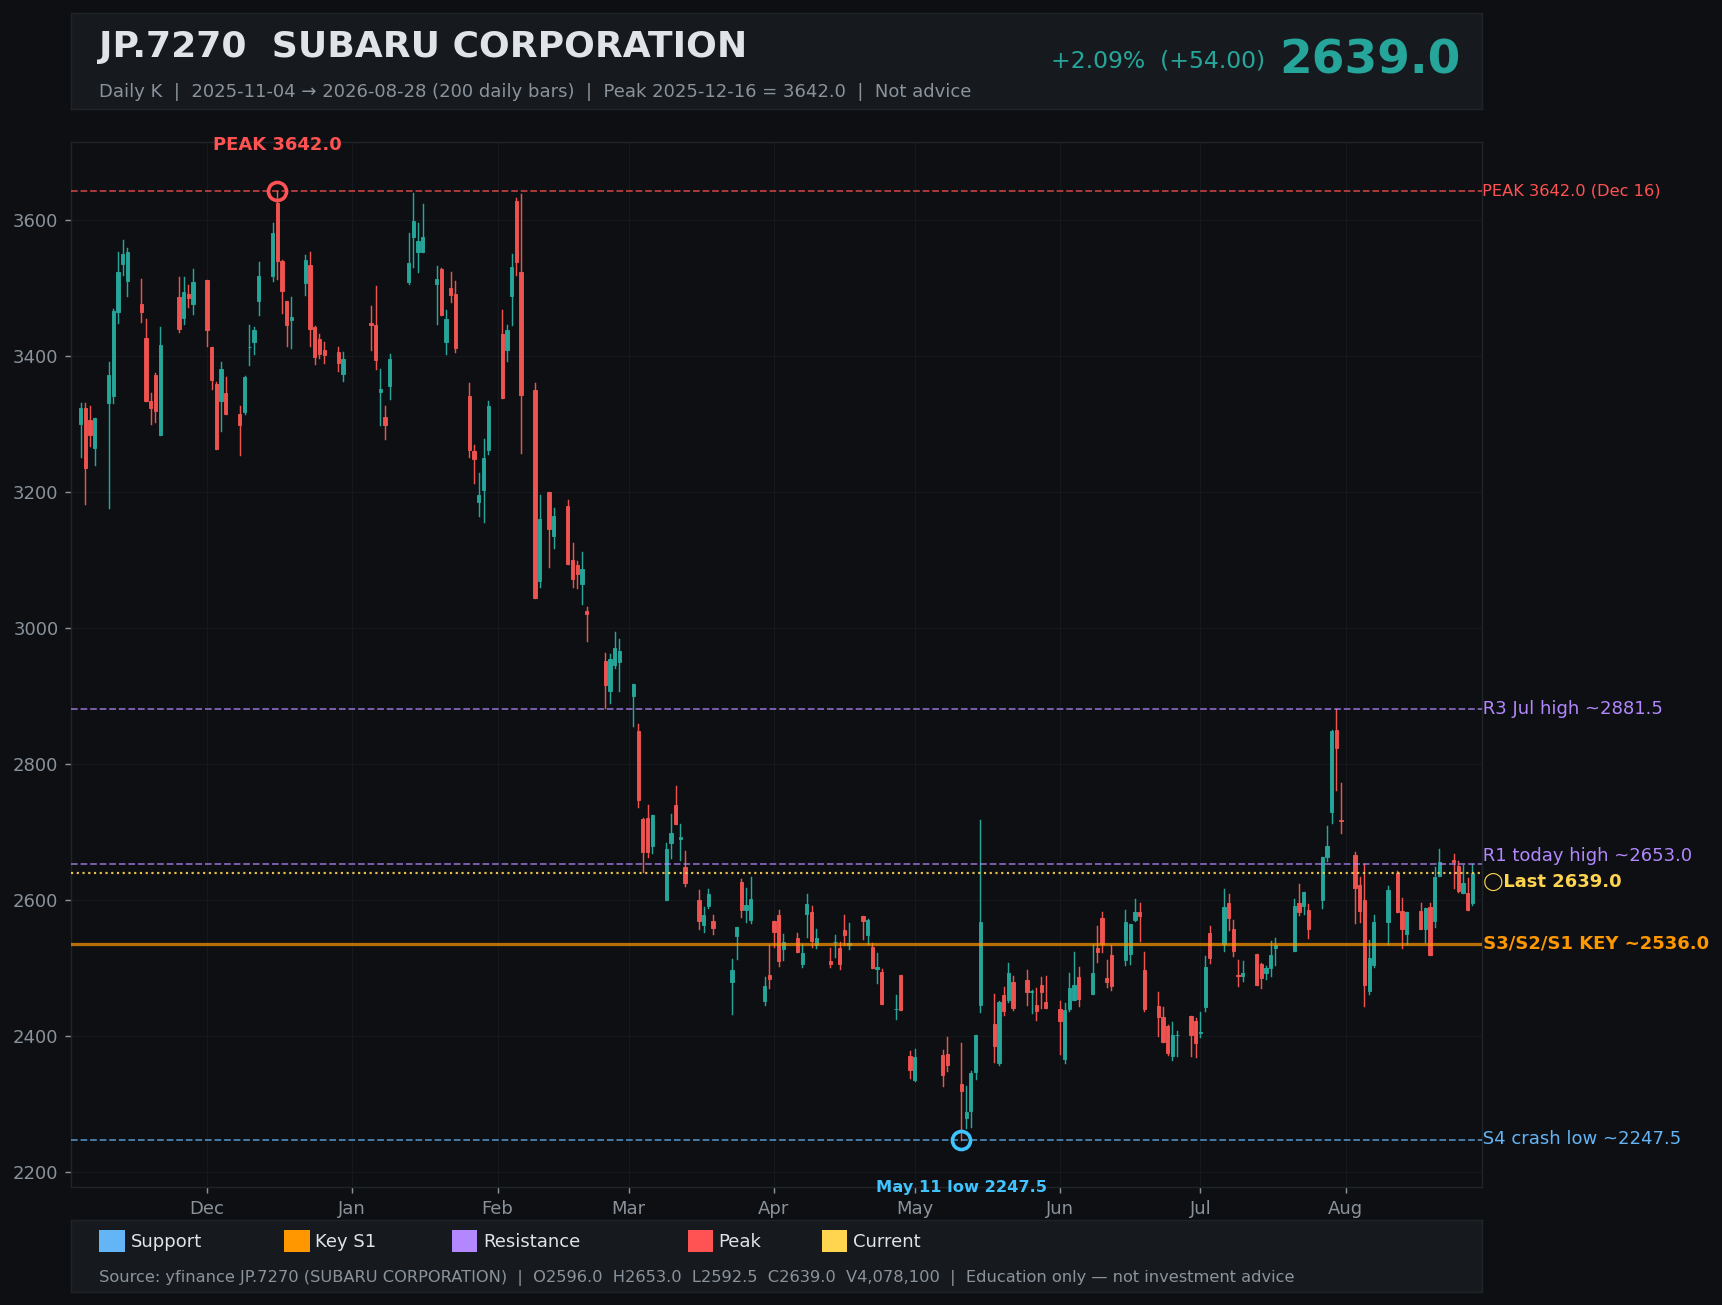Select the Mar month axis label
This screenshot has height=1305, width=1722.
coord(628,1208)
